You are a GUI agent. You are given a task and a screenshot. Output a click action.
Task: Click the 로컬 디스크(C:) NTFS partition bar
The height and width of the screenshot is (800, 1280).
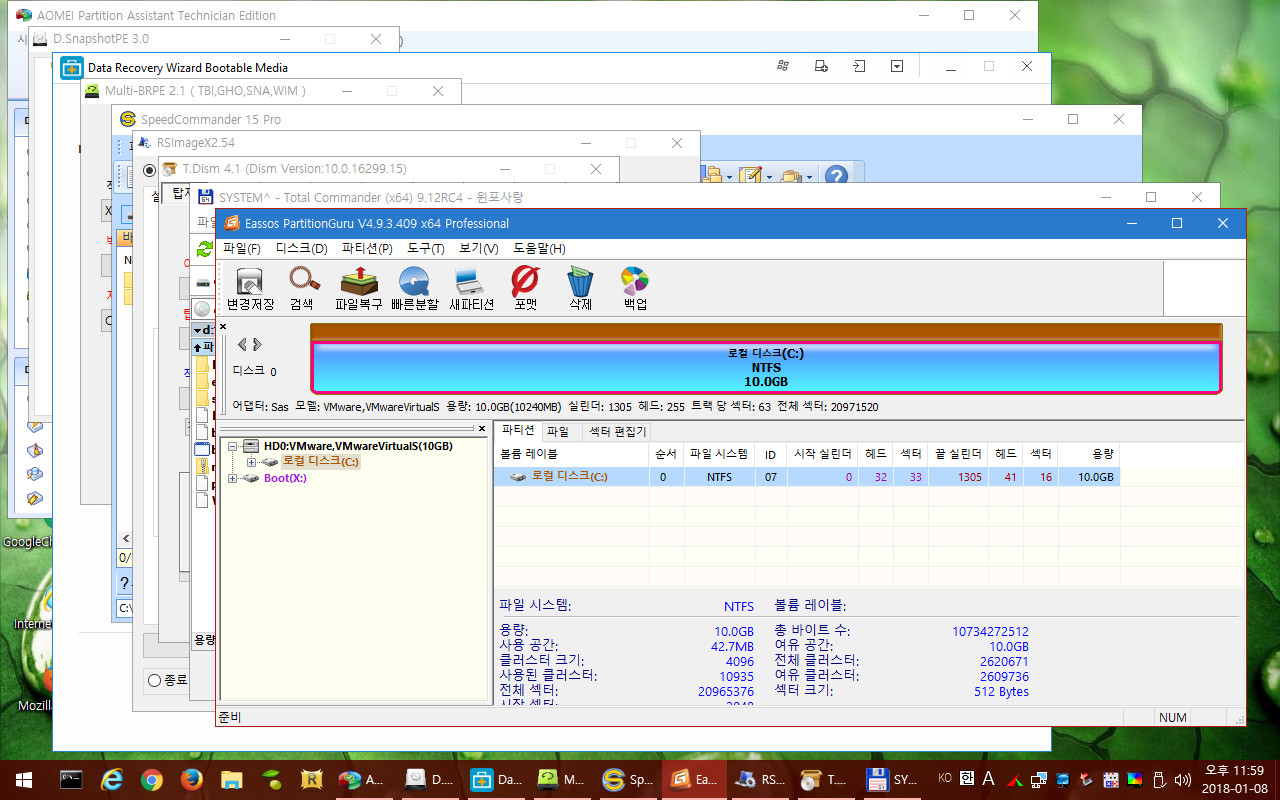pyautogui.click(x=766, y=367)
